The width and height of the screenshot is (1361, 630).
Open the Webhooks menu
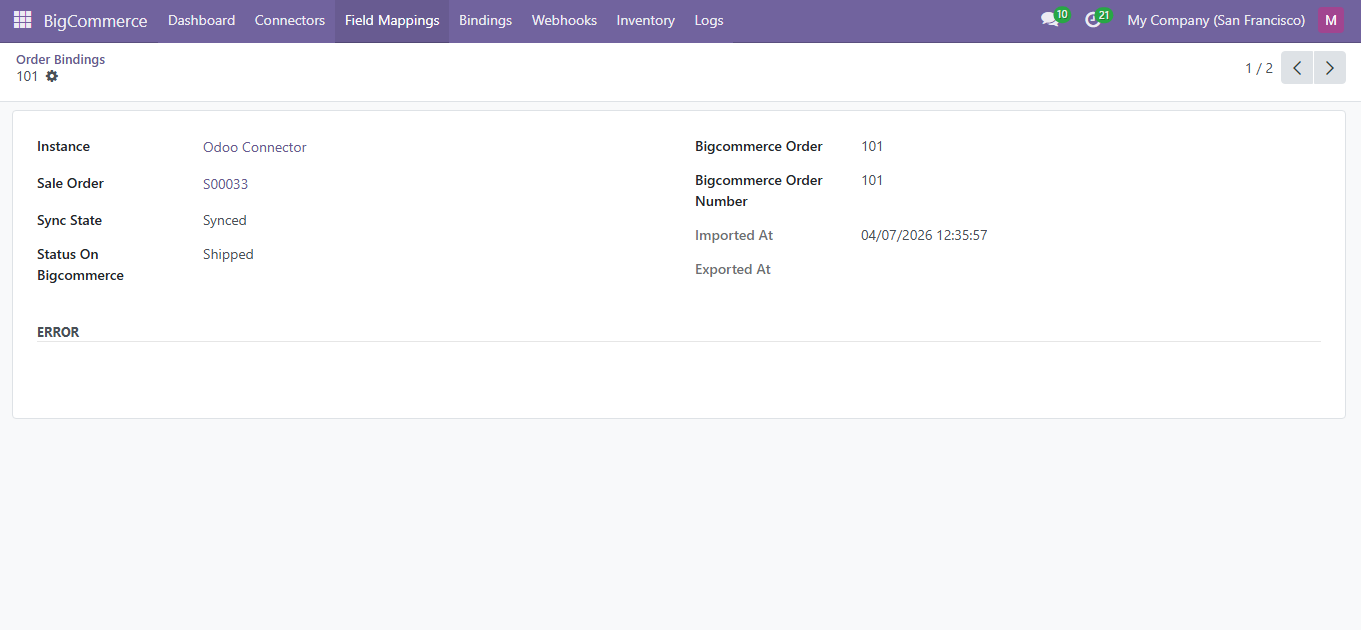click(x=564, y=20)
